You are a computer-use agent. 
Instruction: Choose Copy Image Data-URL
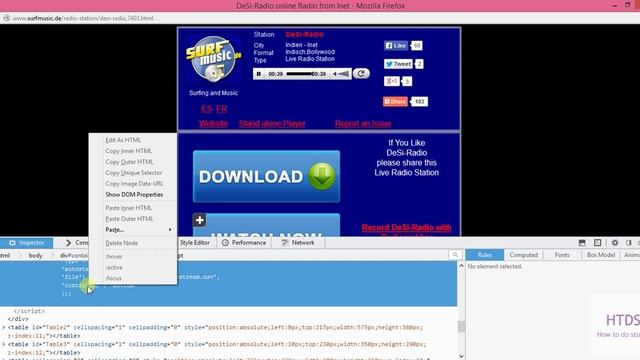pos(133,184)
